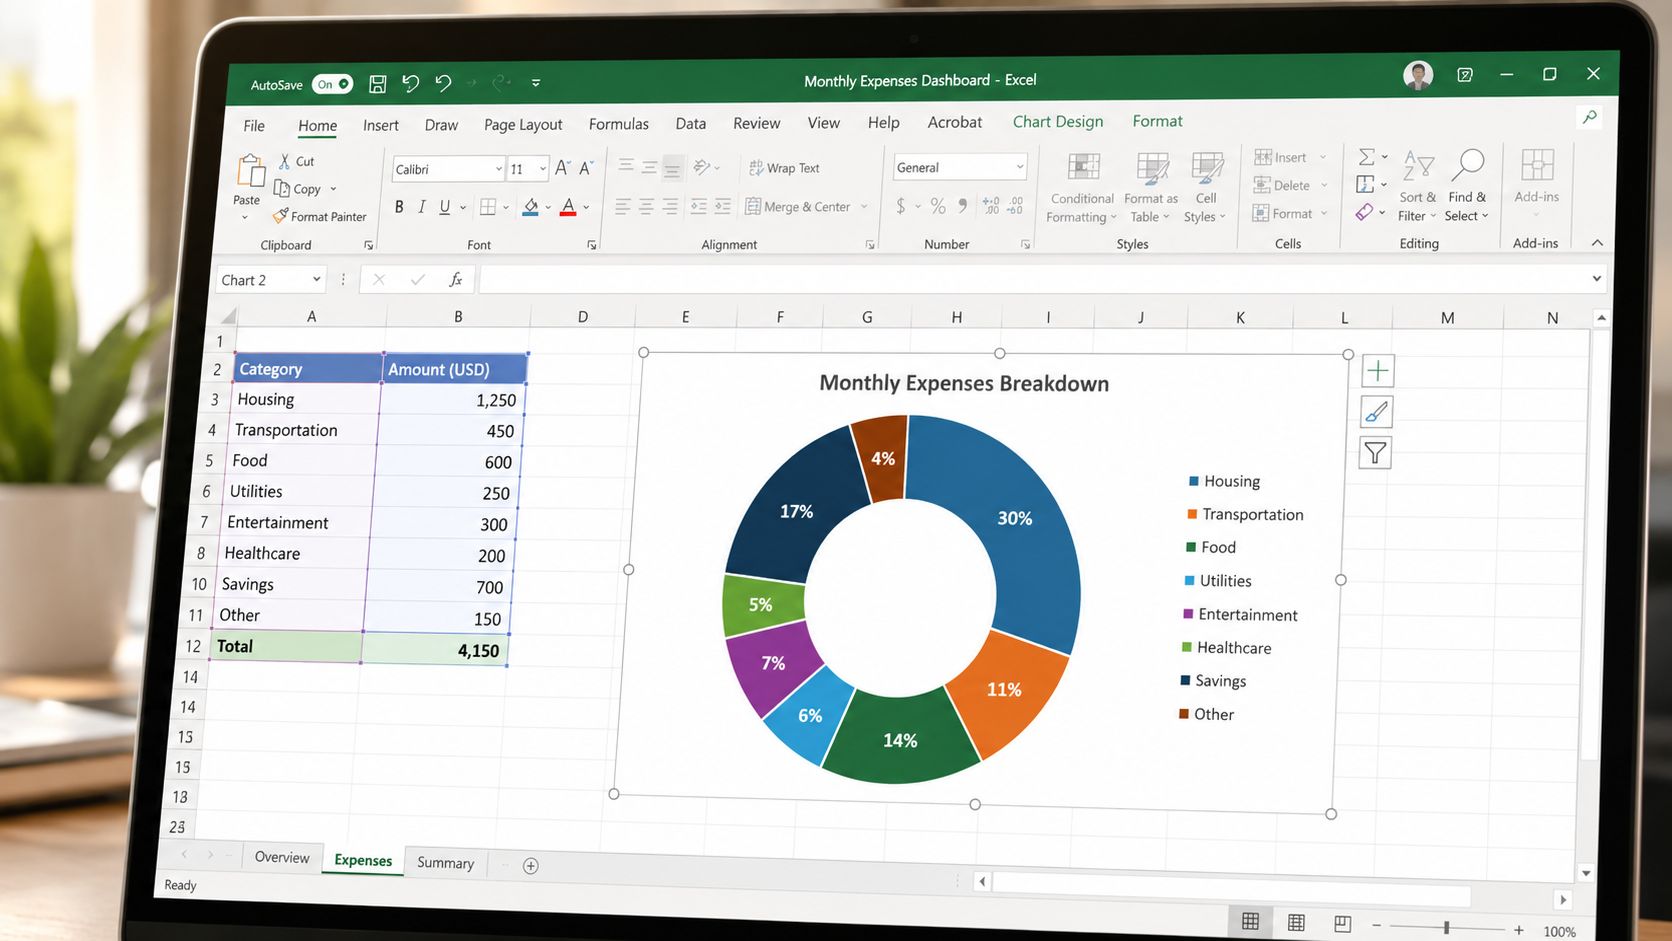Toggle Bold formatting
The width and height of the screenshot is (1672, 941).
click(x=399, y=207)
